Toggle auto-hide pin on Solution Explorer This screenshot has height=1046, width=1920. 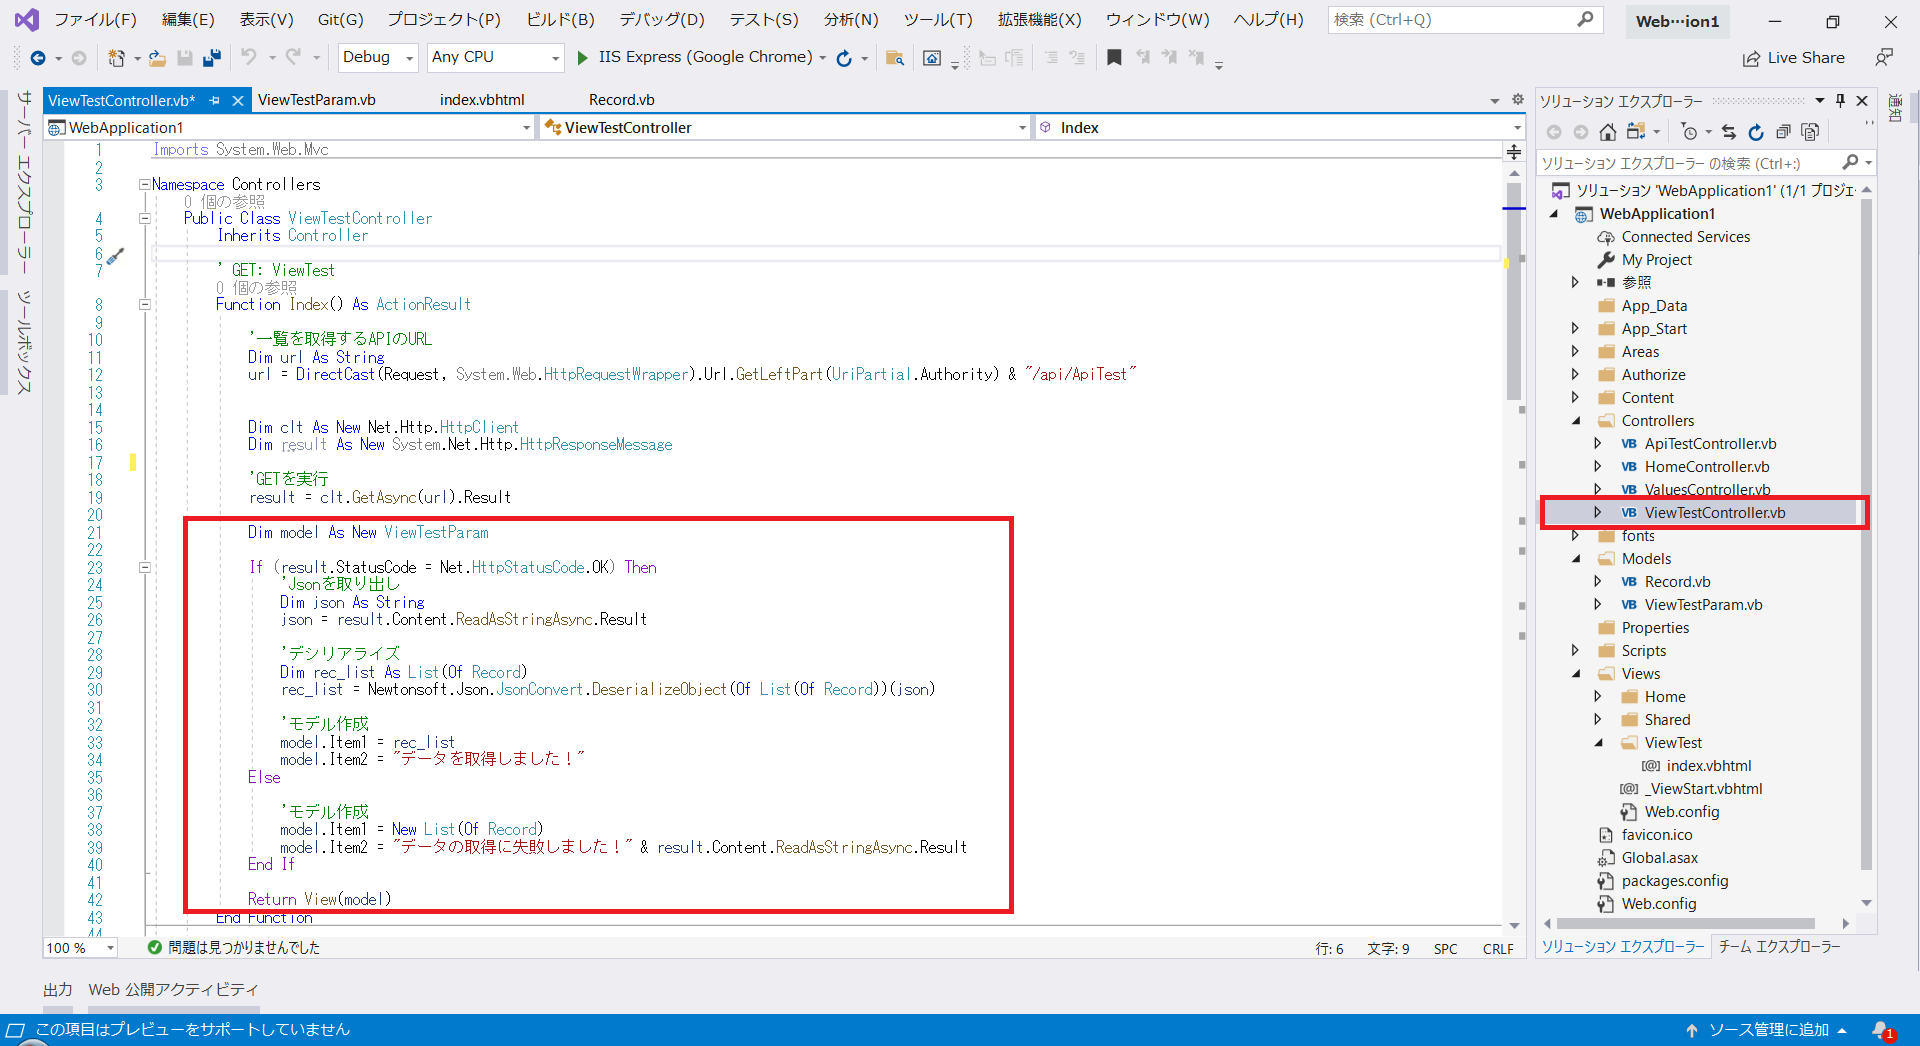tap(1840, 100)
